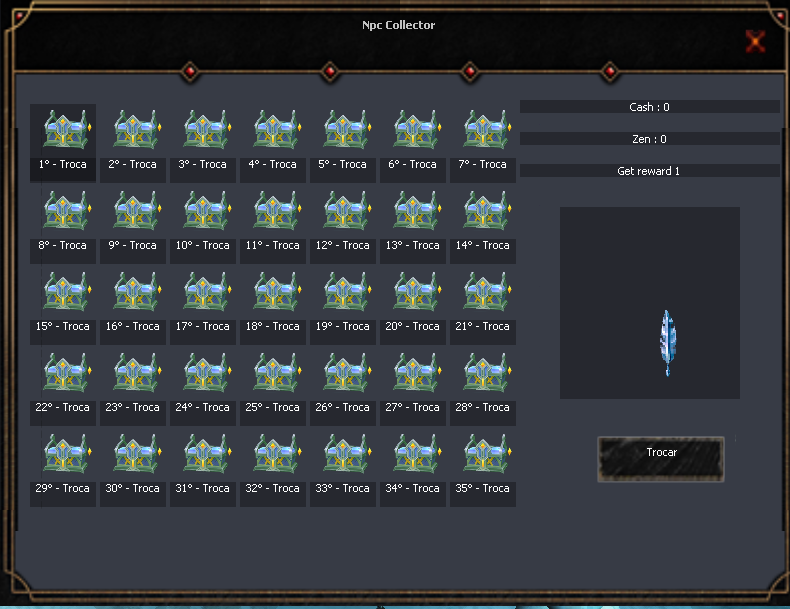Pick the 34° - Troca label
This screenshot has width=790, height=609.
[413, 488]
